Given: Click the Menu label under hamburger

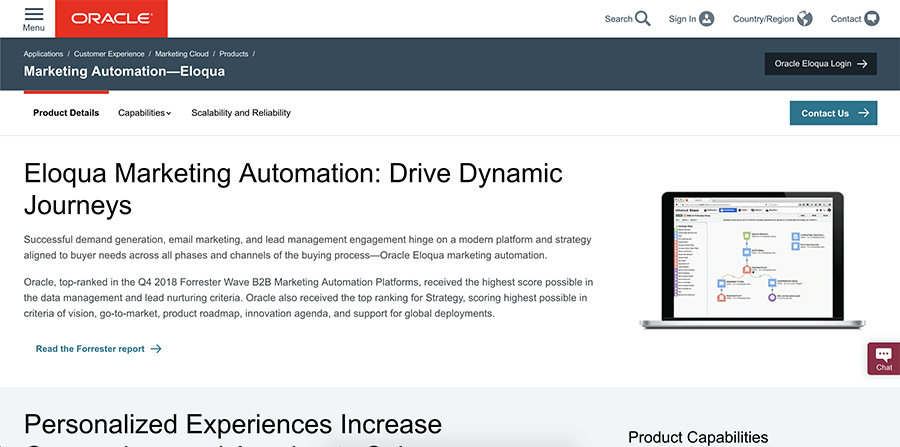Looking at the screenshot, I should click(x=34, y=28).
